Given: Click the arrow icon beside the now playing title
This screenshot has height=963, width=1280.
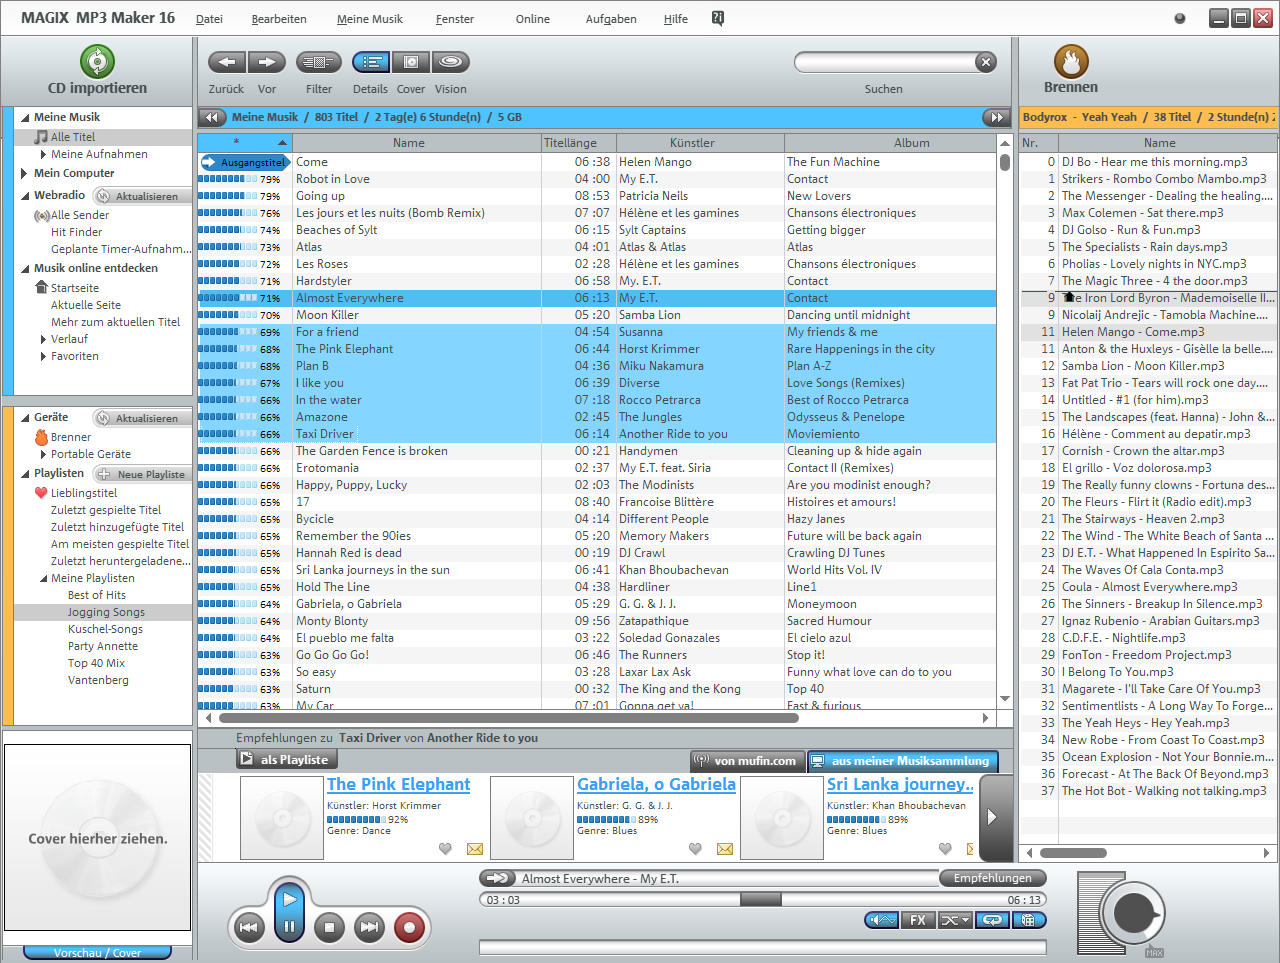Looking at the screenshot, I should (x=497, y=878).
